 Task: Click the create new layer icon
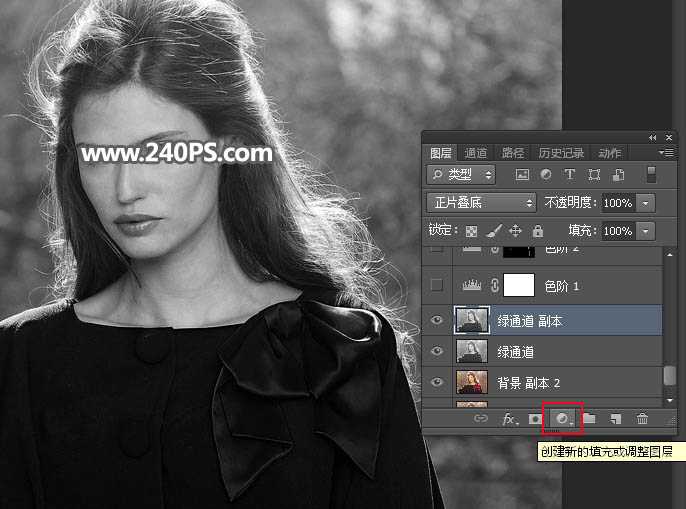(616, 419)
